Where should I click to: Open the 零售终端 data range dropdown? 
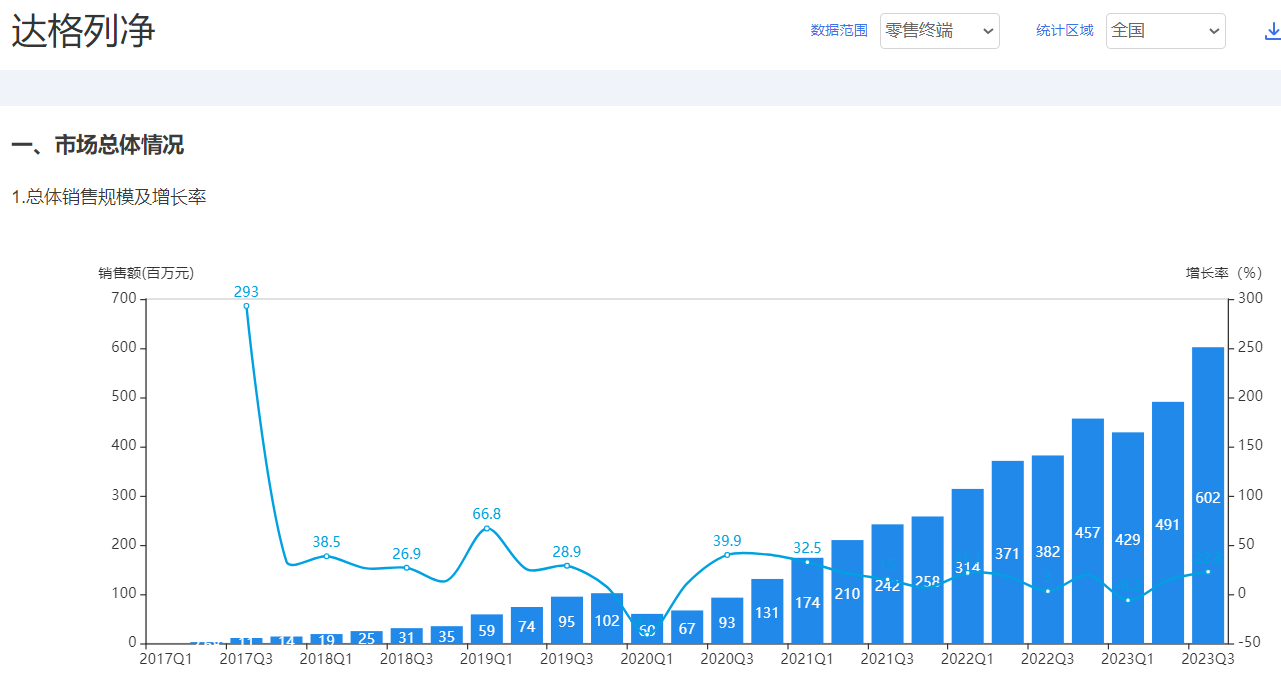click(x=939, y=31)
